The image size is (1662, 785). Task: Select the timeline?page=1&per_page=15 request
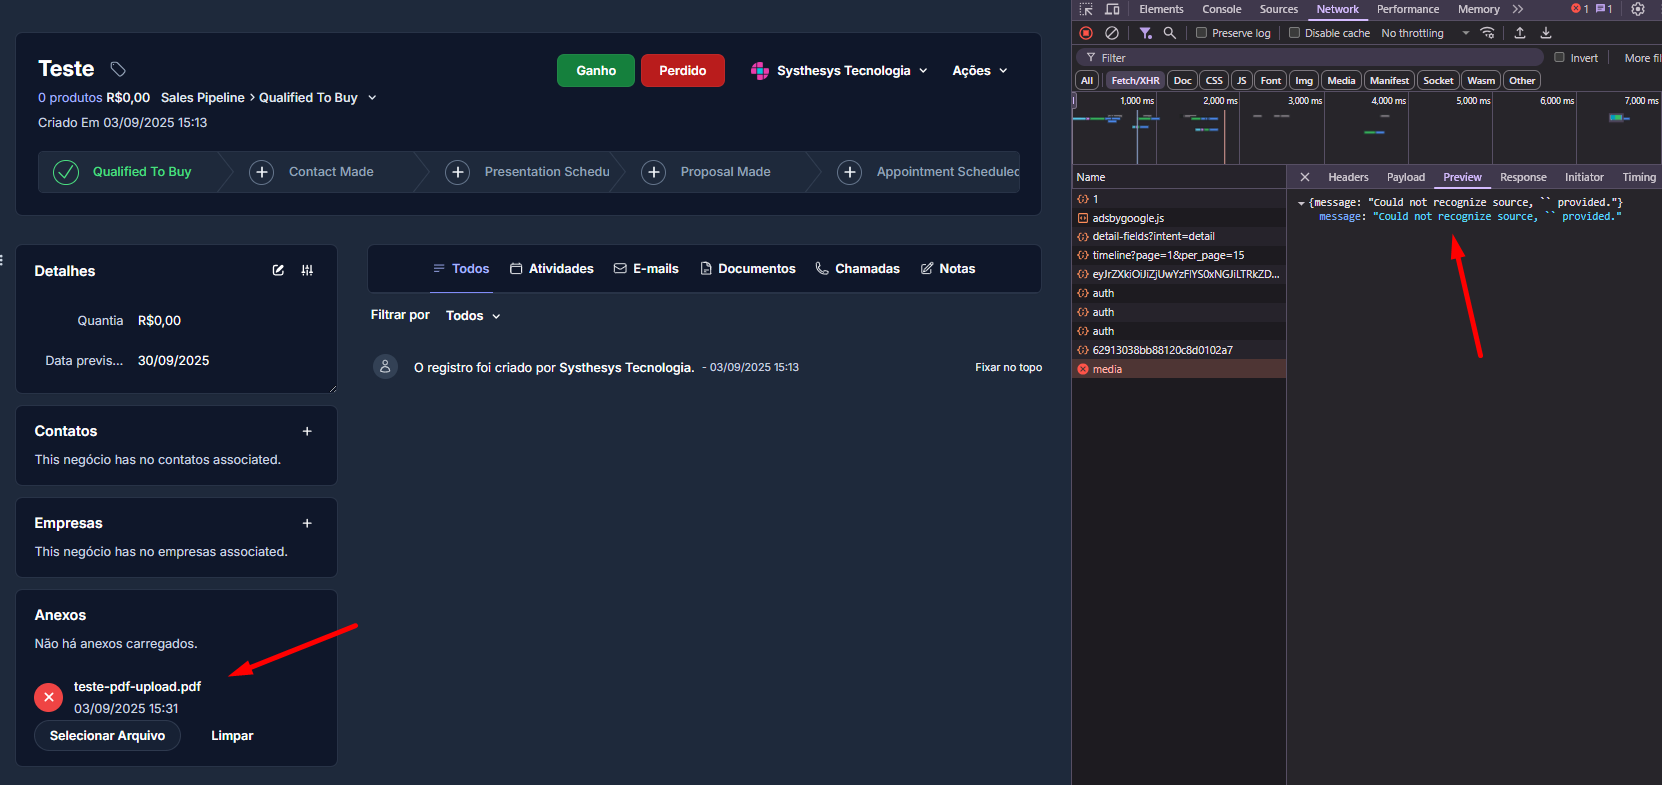coord(1179,255)
